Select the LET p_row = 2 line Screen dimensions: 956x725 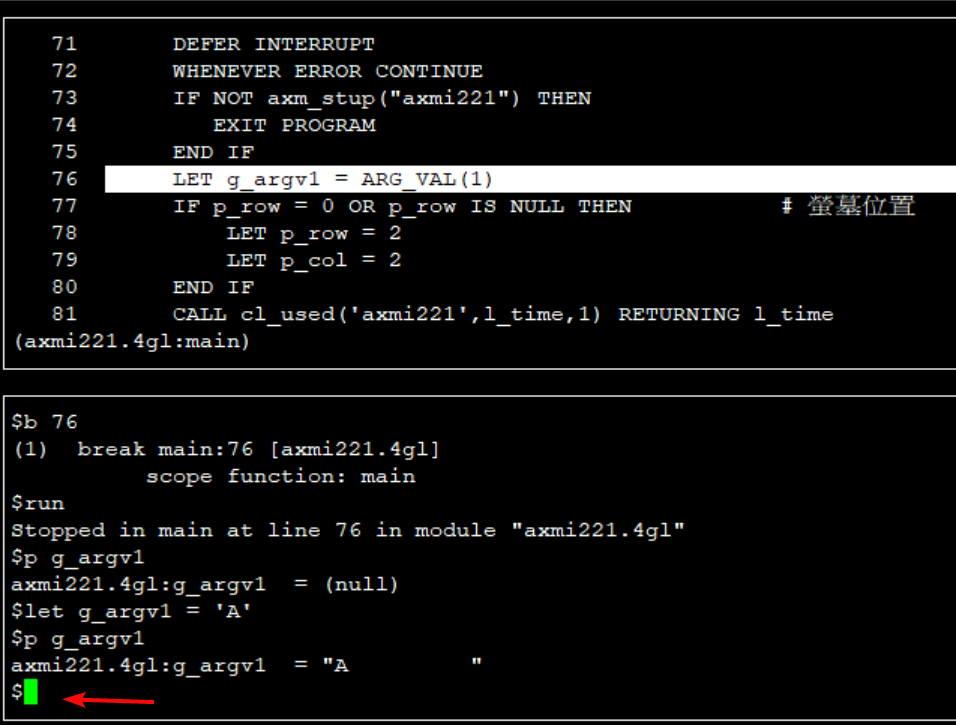point(313,233)
